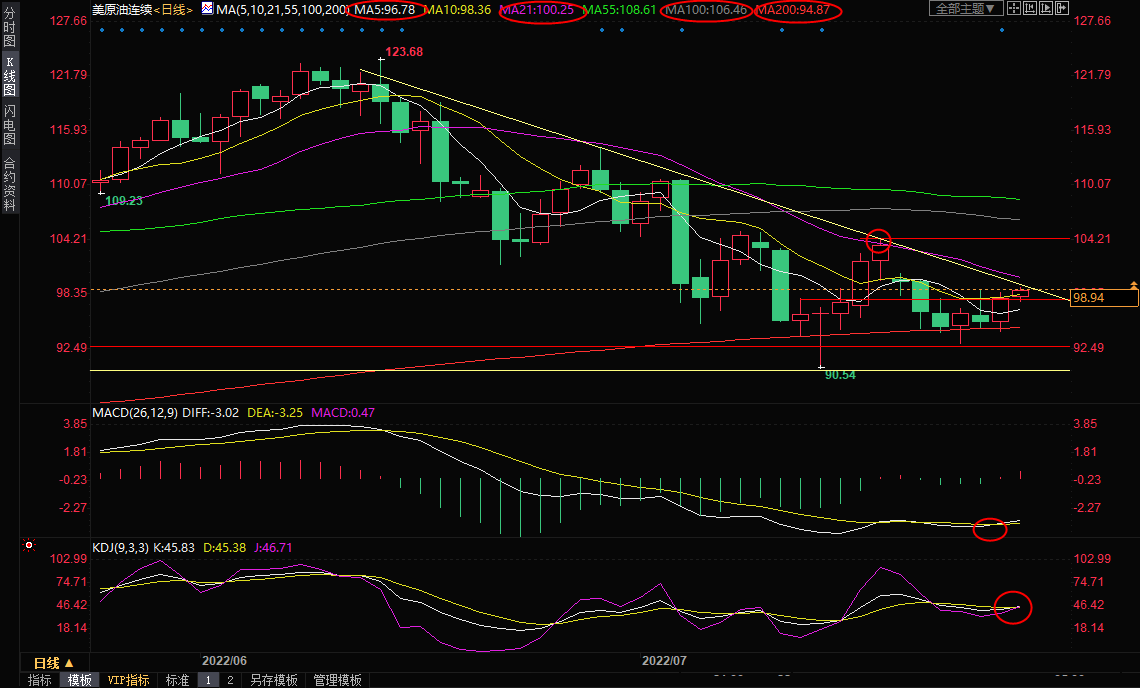Click the 另存模板 button
This screenshot has height=688, width=1140.
pyautogui.click(x=273, y=680)
